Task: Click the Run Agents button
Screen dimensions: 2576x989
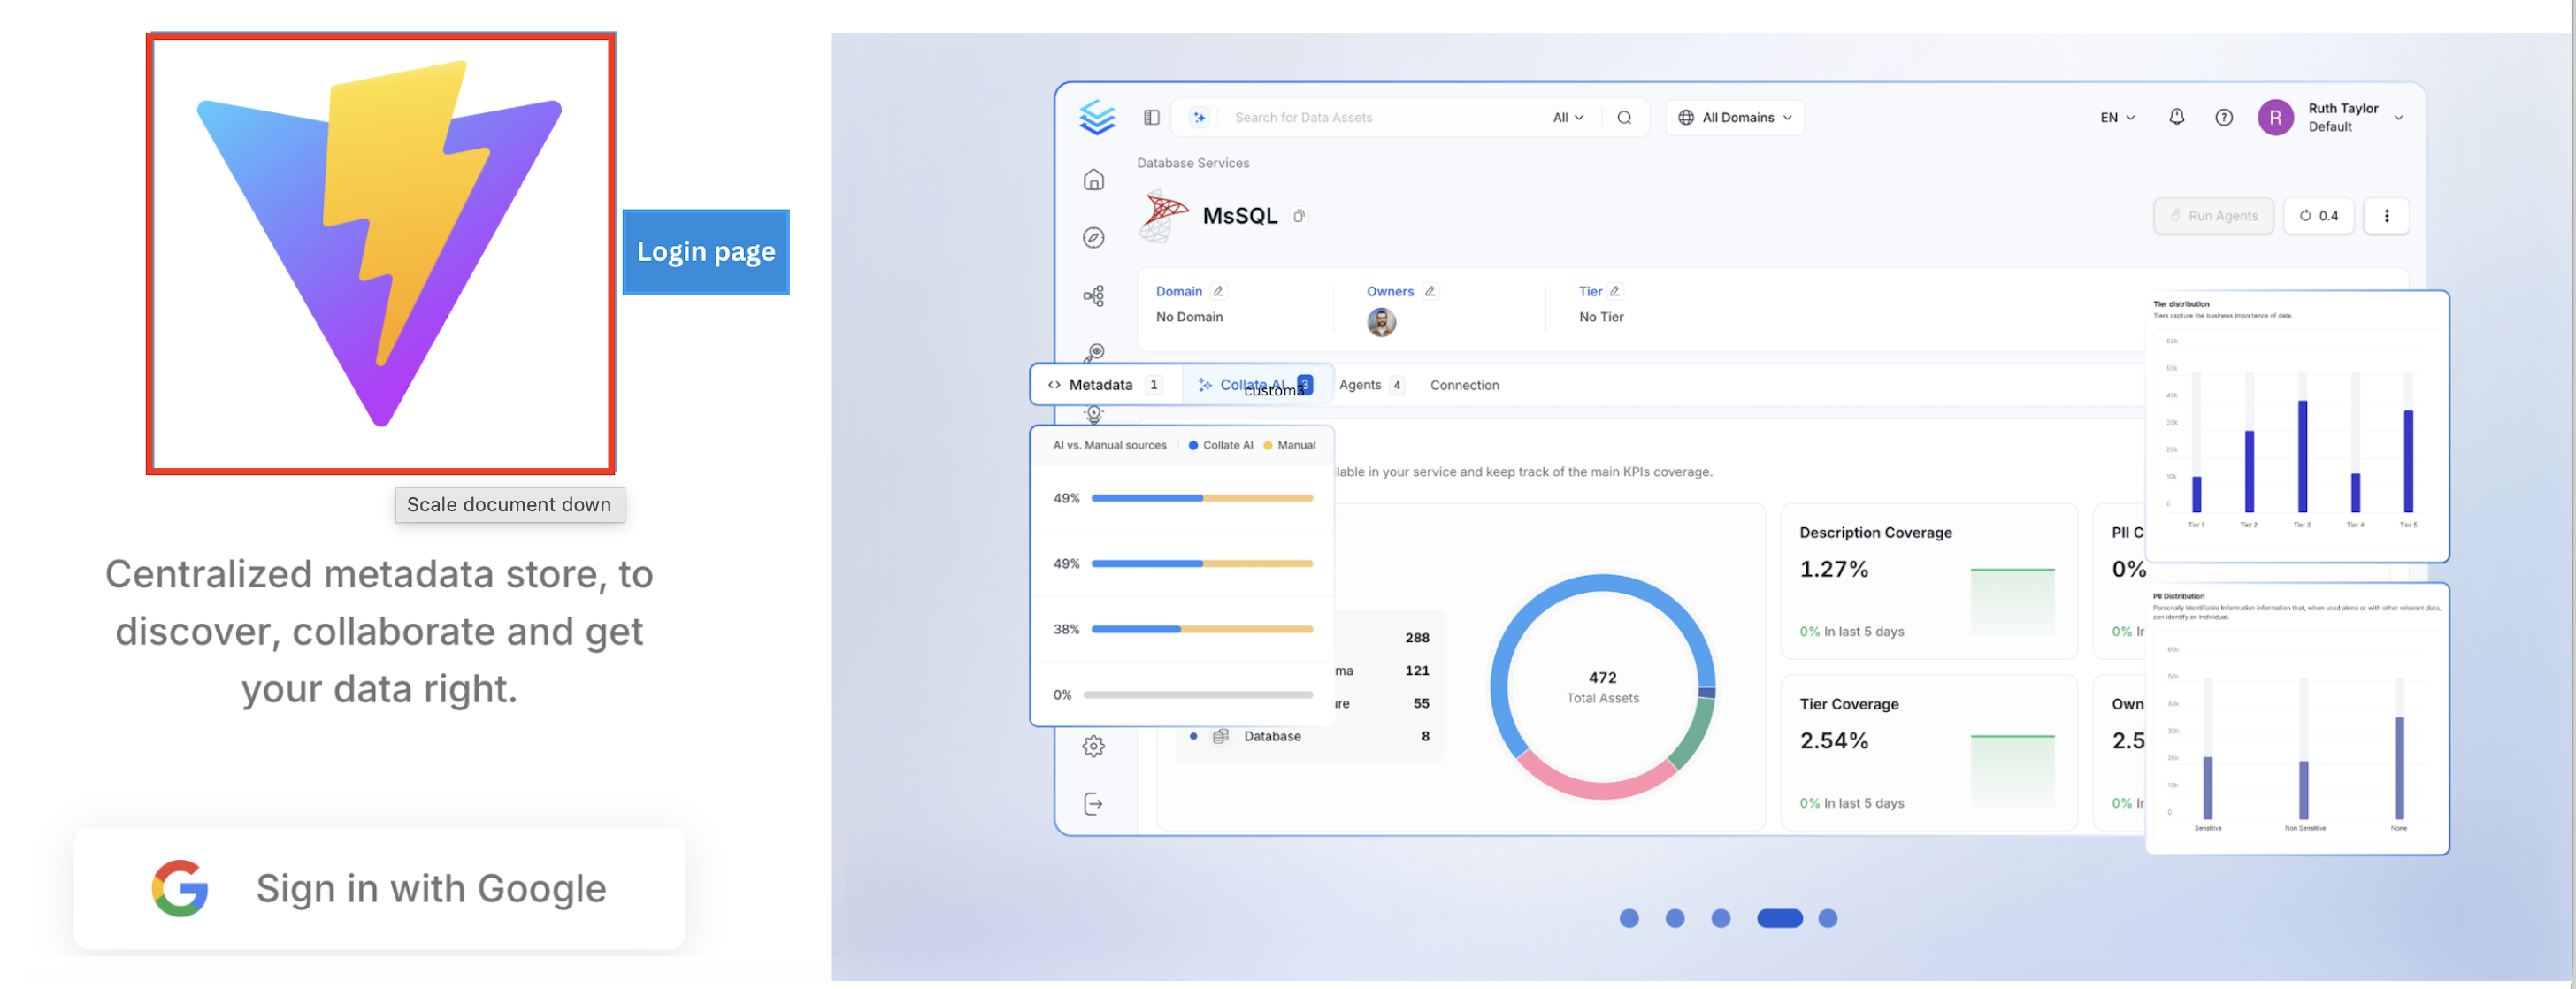Action: 2213,216
